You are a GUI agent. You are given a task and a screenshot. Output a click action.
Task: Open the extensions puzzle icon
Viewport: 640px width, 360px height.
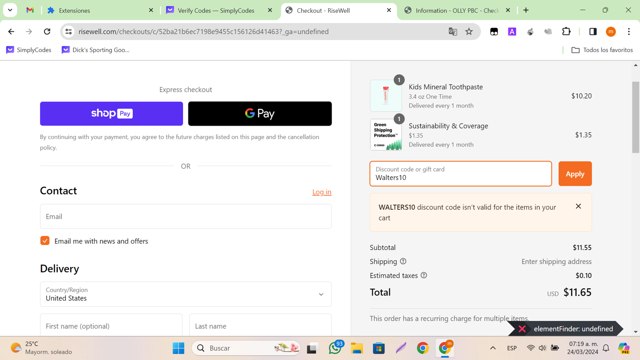tap(566, 31)
